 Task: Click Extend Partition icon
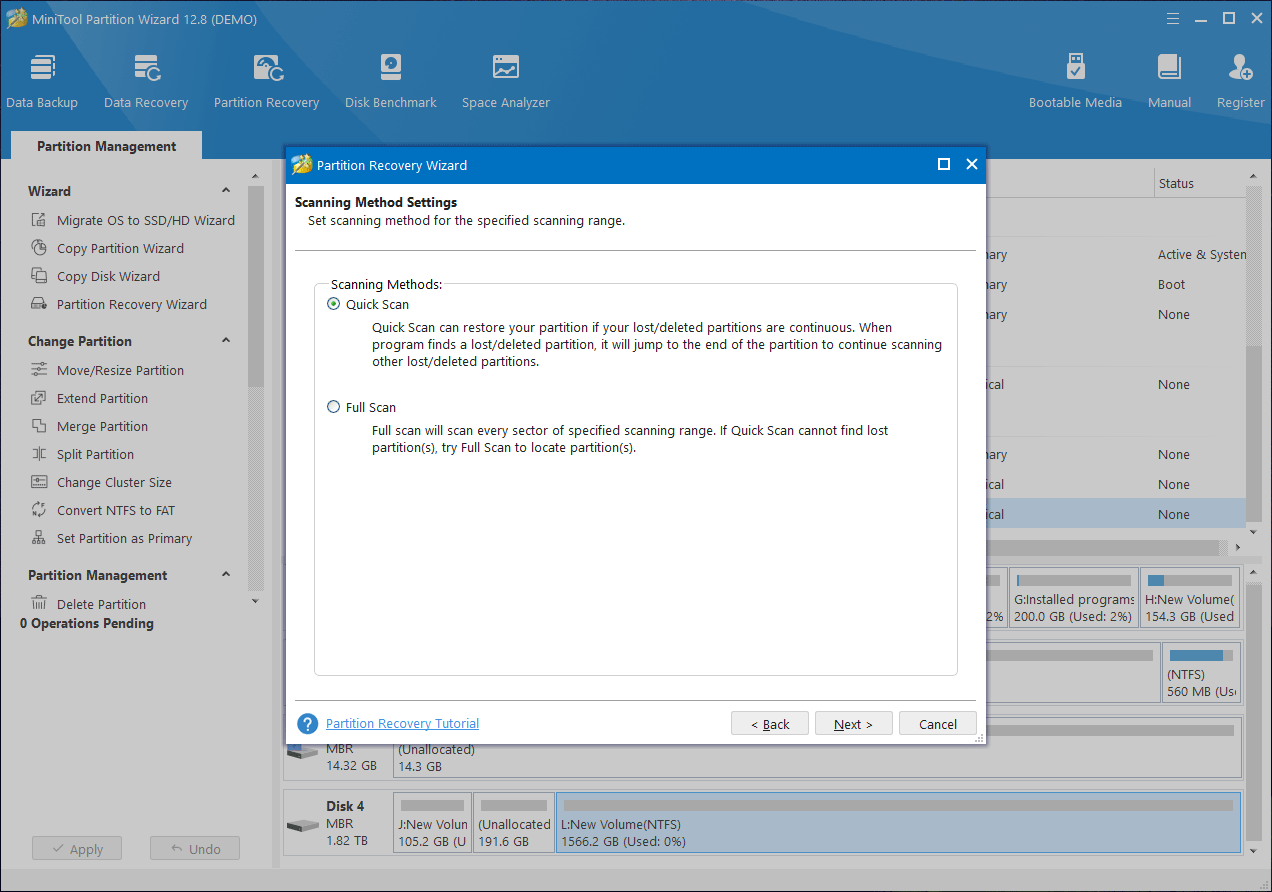pyautogui.click(x=39, y=398)
